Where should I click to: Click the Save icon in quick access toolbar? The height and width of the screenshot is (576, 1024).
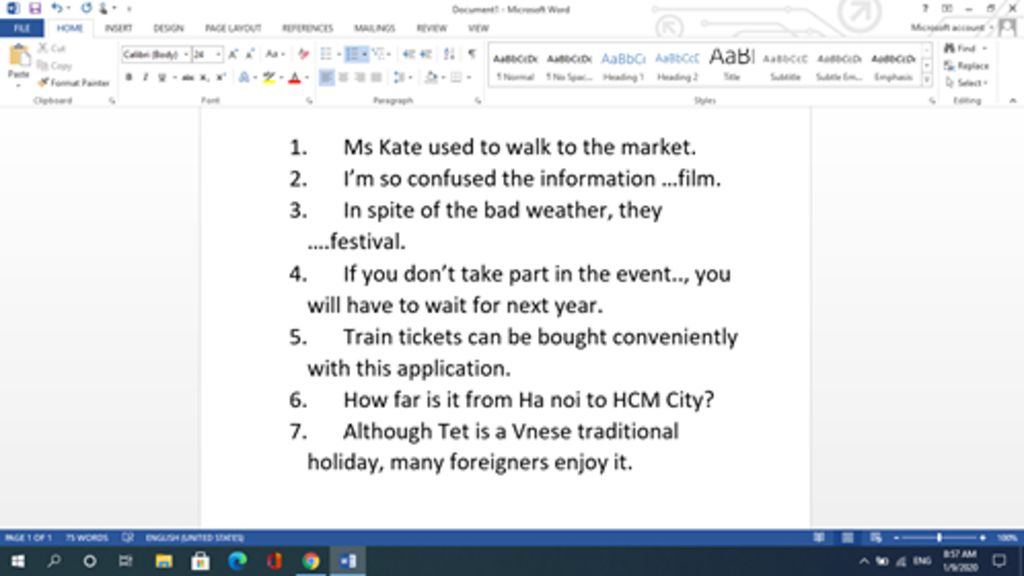click(x=35, y=8)
